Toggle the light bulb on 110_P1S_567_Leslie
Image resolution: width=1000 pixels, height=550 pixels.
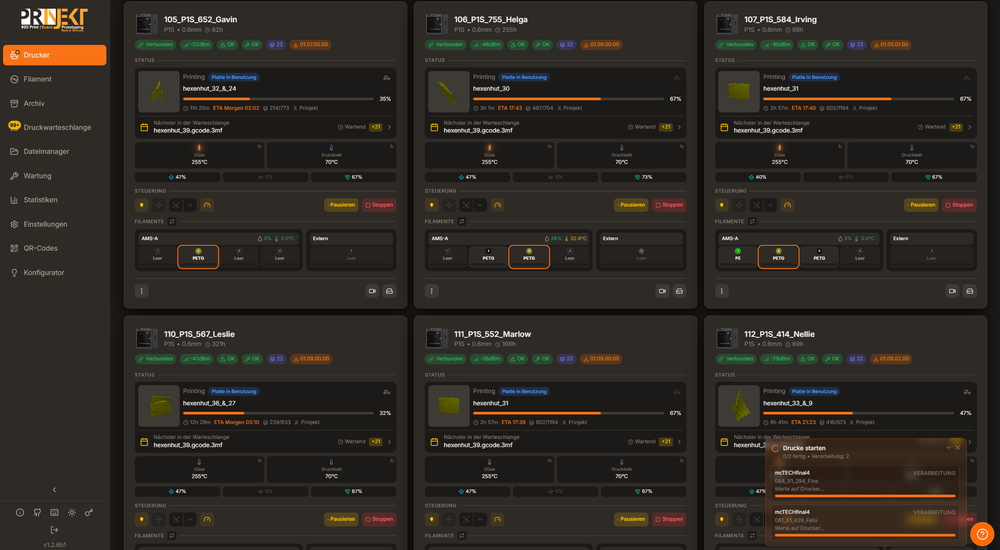[142, 519]
